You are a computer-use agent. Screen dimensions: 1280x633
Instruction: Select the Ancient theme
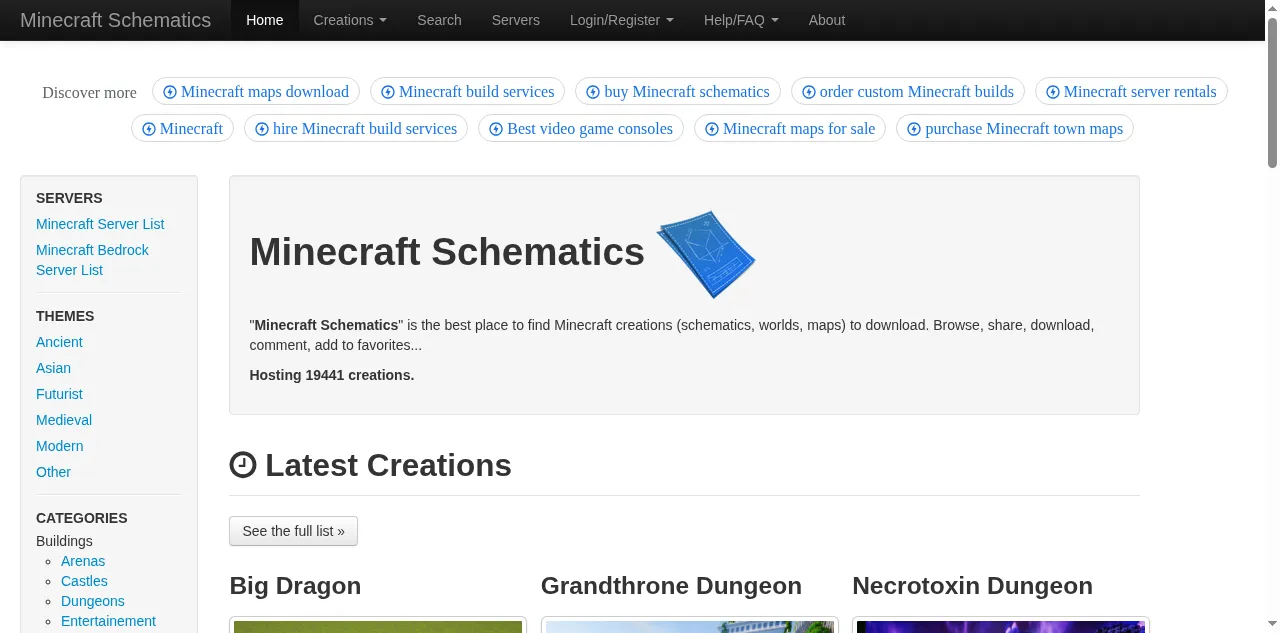[59, 342]
